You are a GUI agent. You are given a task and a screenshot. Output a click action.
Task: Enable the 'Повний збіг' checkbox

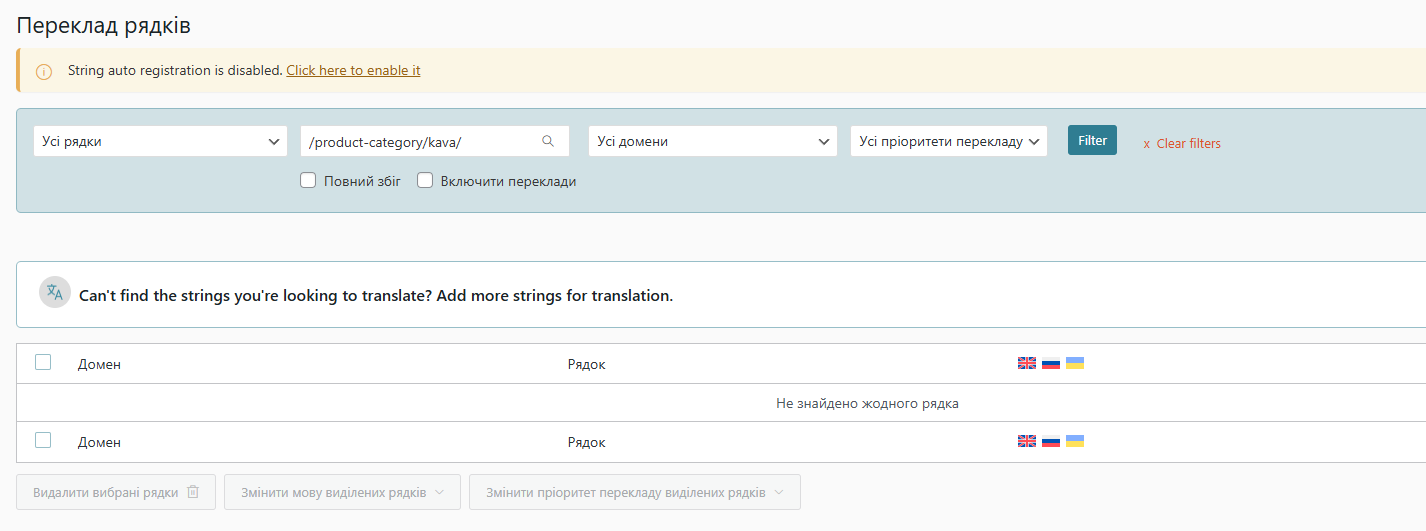pyautogui.click(x=308, y=181)
